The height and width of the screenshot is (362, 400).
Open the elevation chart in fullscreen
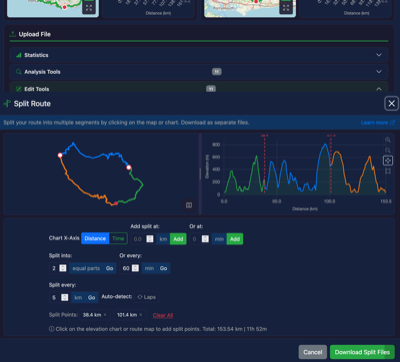tap(388, 171)
